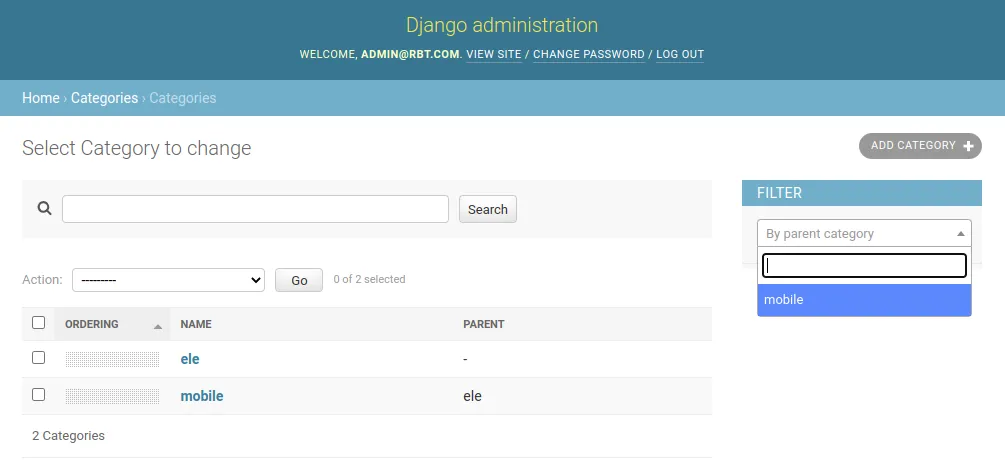Click the Django administration title
Viewport: 1005px width, 463px height.
502,25
